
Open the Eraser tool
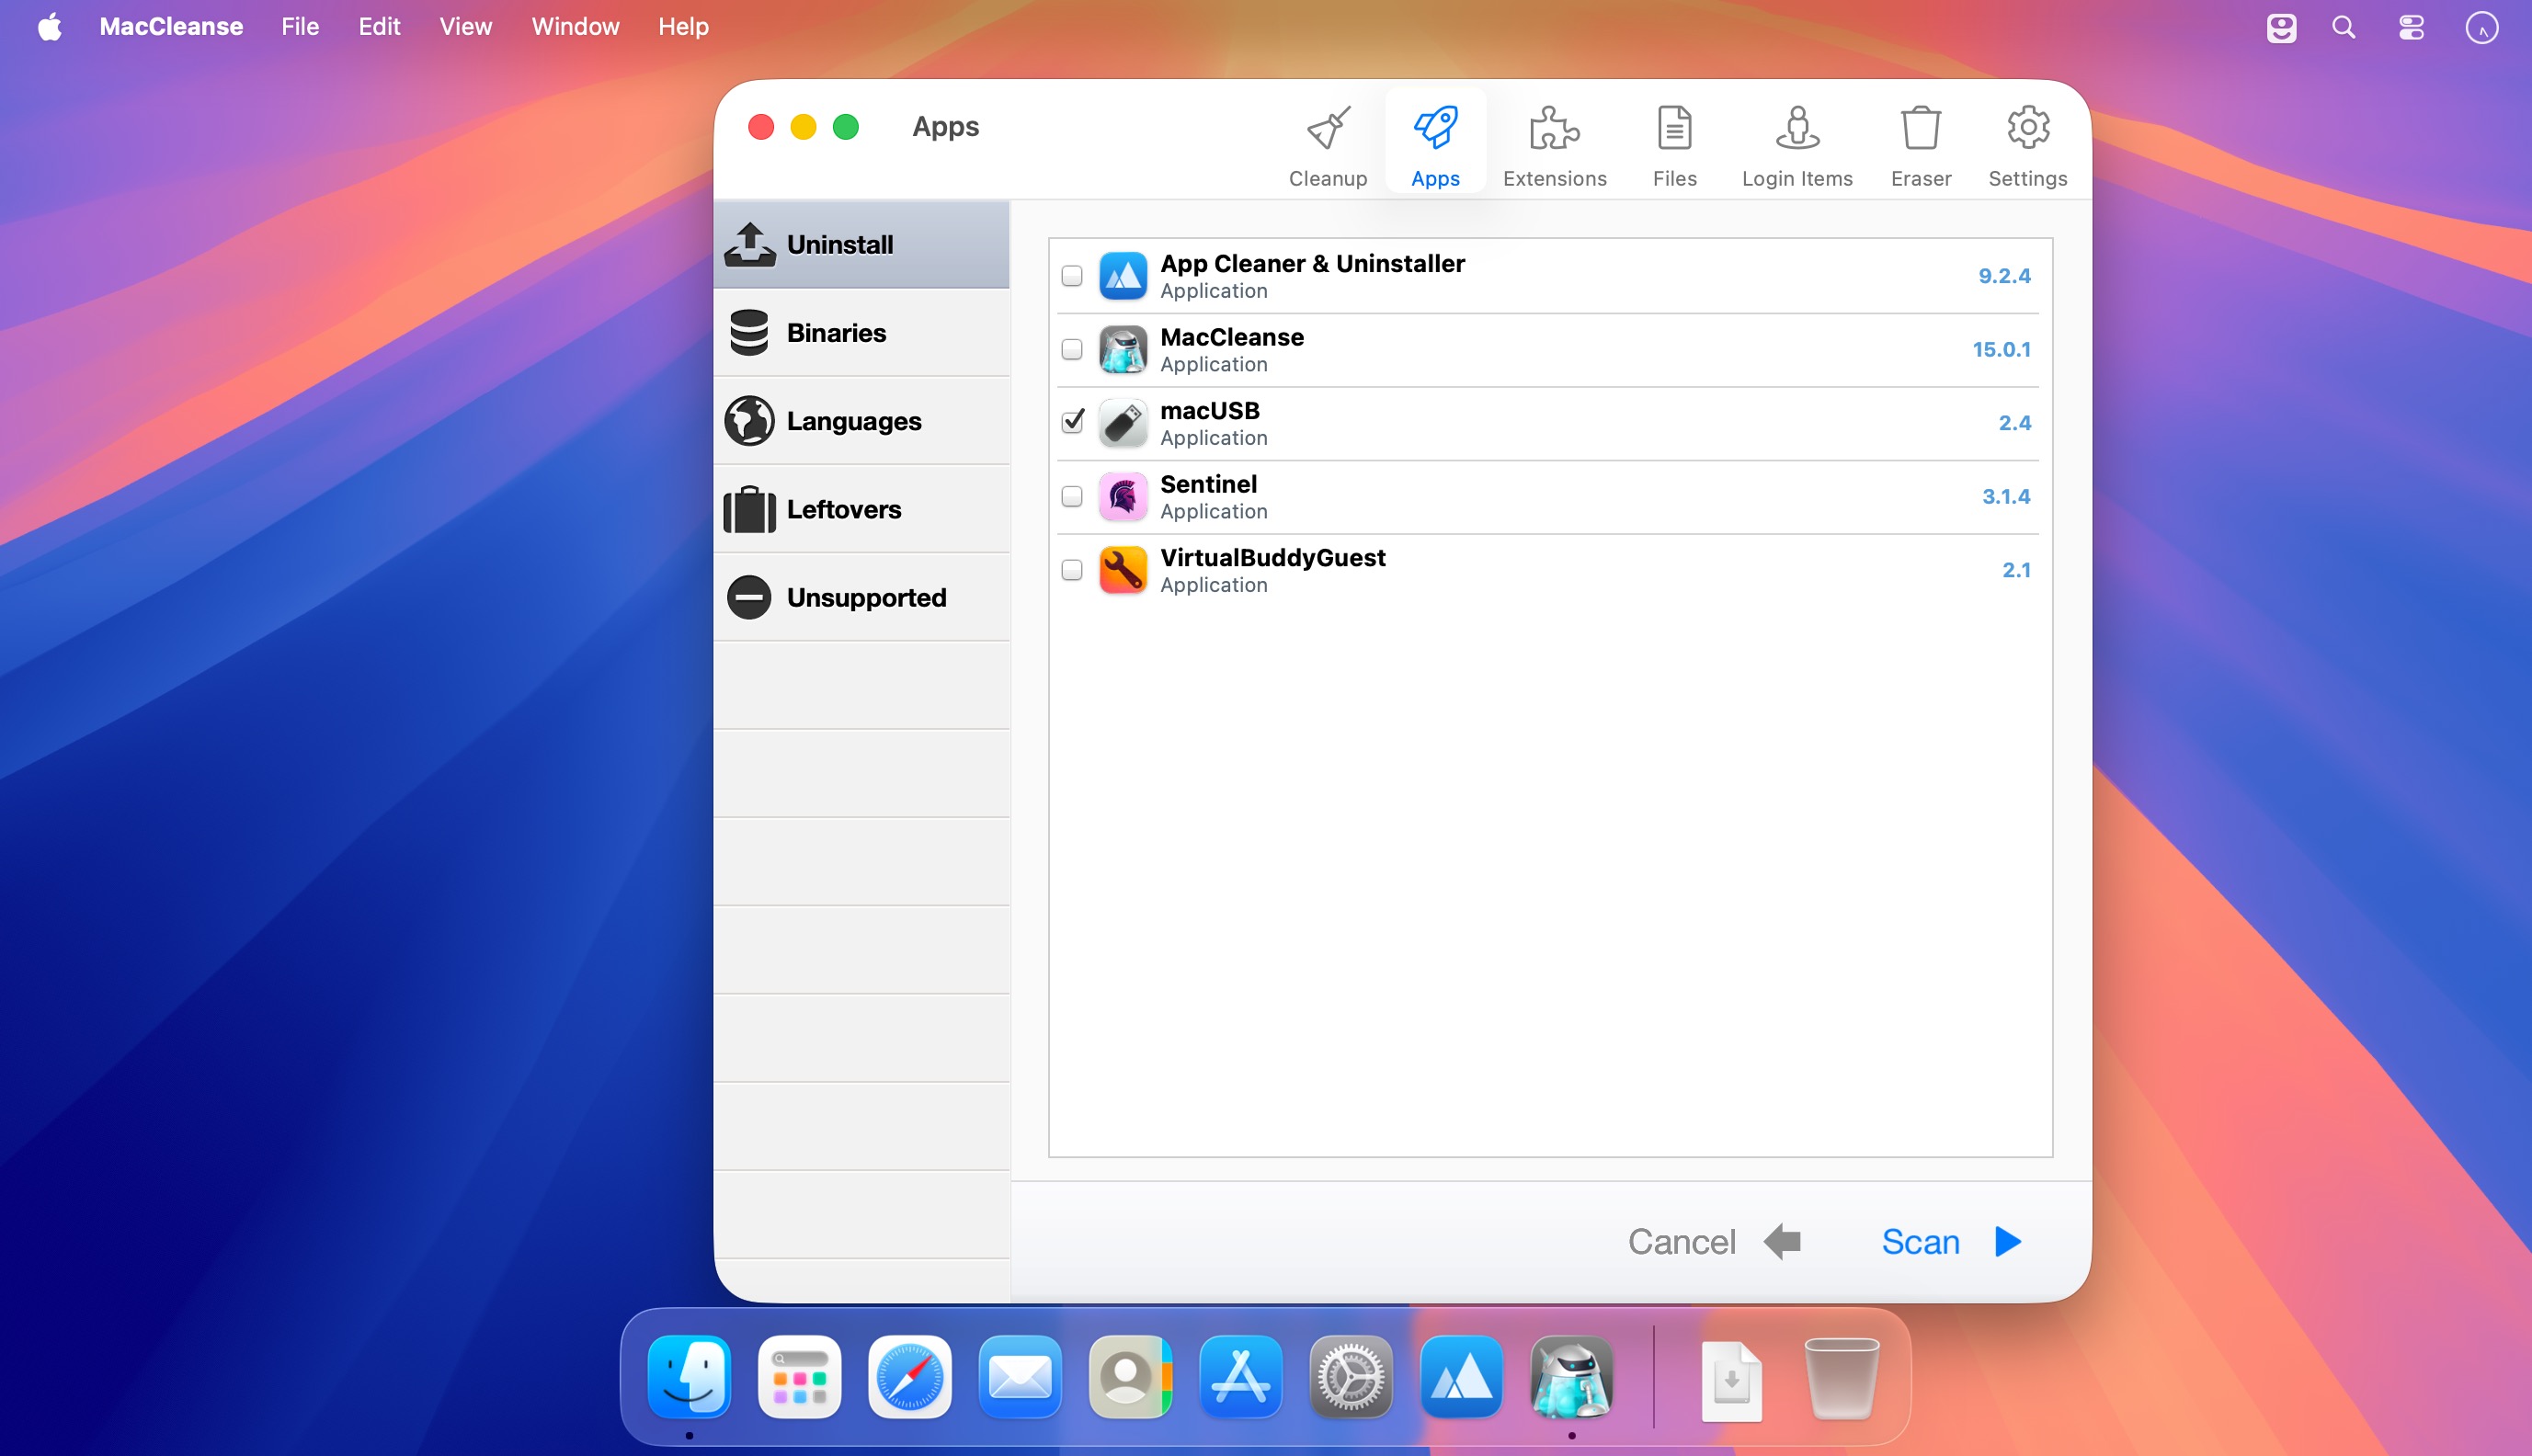[x=1920, y=146]
